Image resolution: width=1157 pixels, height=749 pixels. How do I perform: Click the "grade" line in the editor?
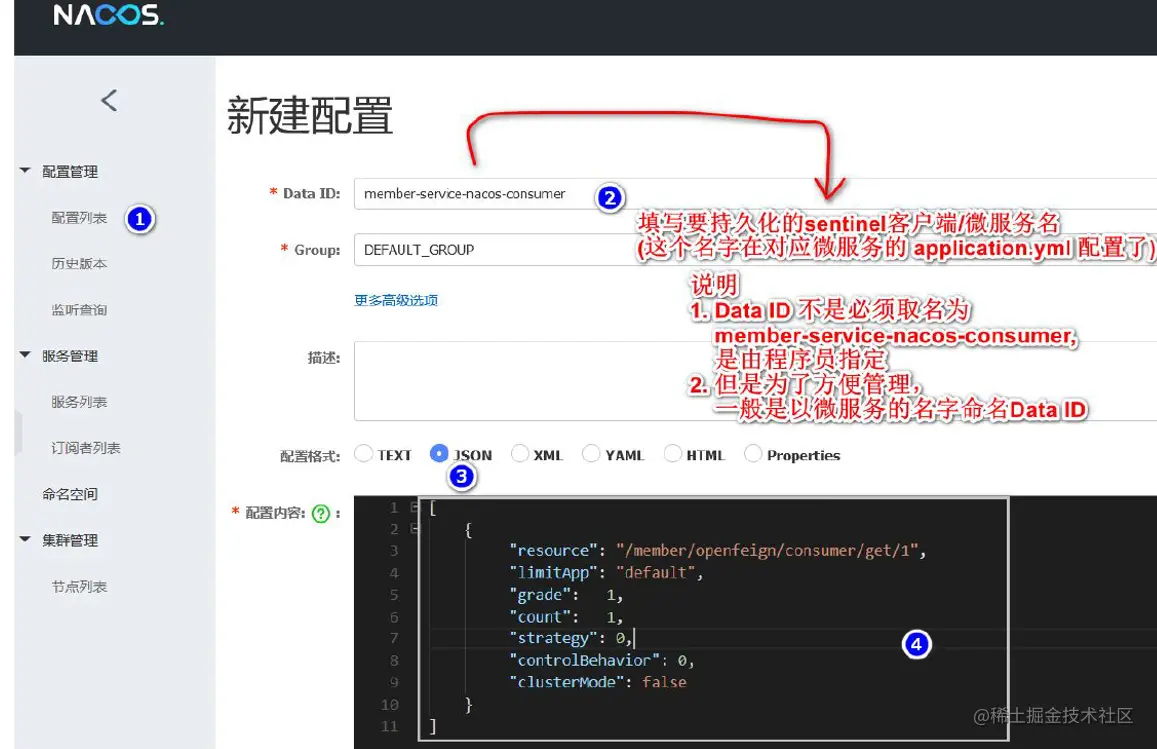567,595
